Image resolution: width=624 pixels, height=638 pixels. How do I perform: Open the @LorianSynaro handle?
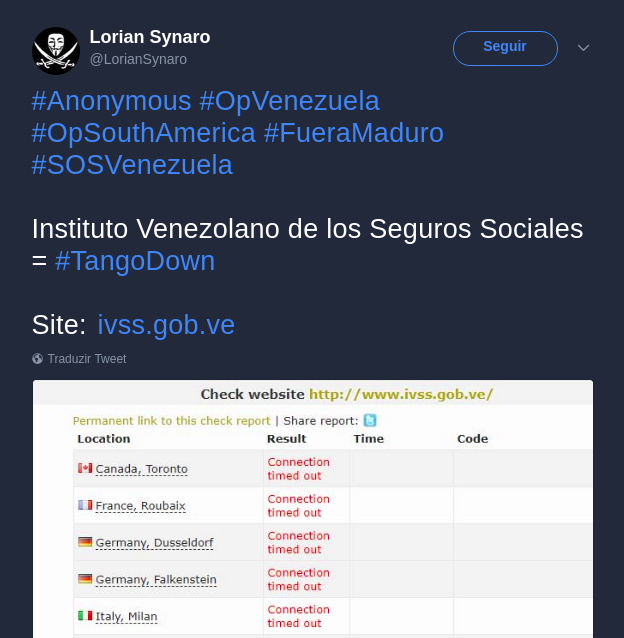138,59
